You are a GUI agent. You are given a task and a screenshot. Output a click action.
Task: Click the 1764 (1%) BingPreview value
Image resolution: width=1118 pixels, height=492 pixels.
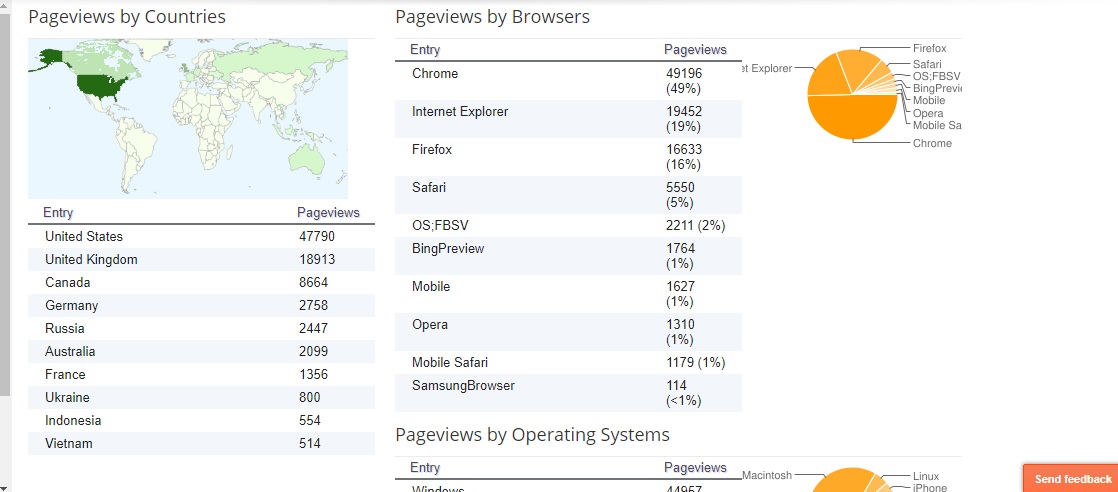(x=681, y=256)
